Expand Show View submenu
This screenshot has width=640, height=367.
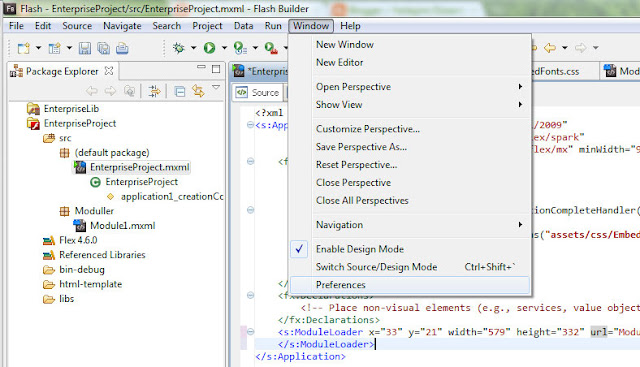(x=409, y=105)
